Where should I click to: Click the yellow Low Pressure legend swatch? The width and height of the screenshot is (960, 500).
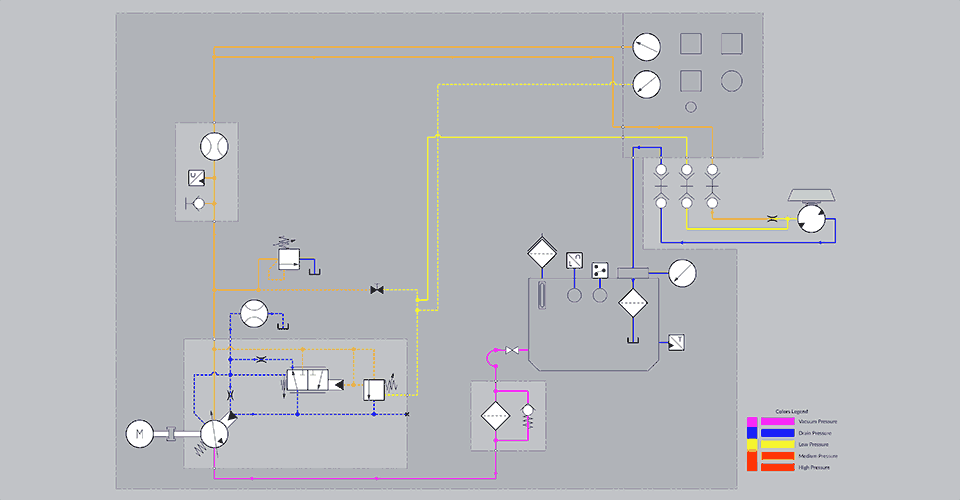(x=777, y=444)
